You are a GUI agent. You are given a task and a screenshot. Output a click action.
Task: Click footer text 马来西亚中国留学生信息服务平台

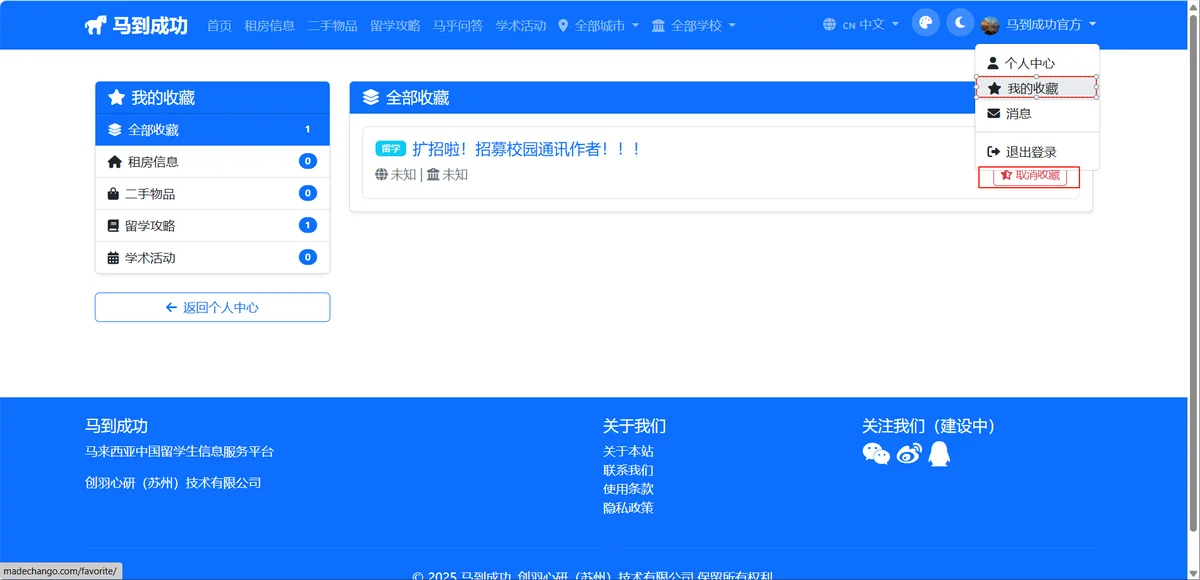(179, 452)
